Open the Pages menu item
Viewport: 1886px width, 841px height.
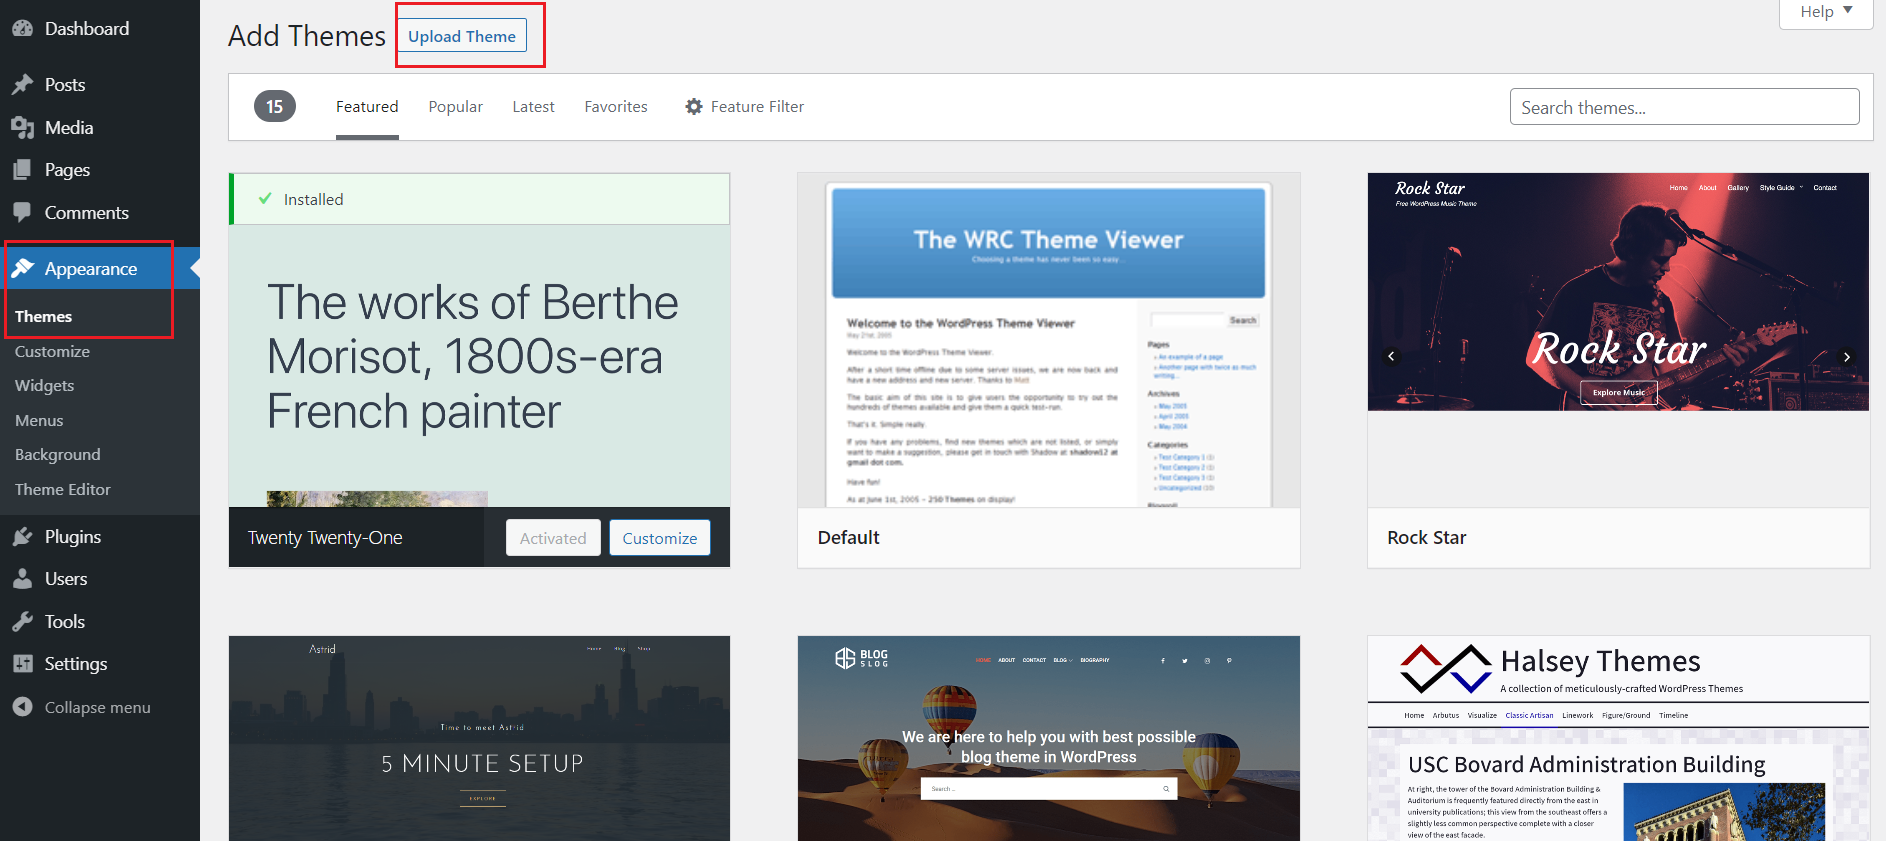(x=100, y=170)
